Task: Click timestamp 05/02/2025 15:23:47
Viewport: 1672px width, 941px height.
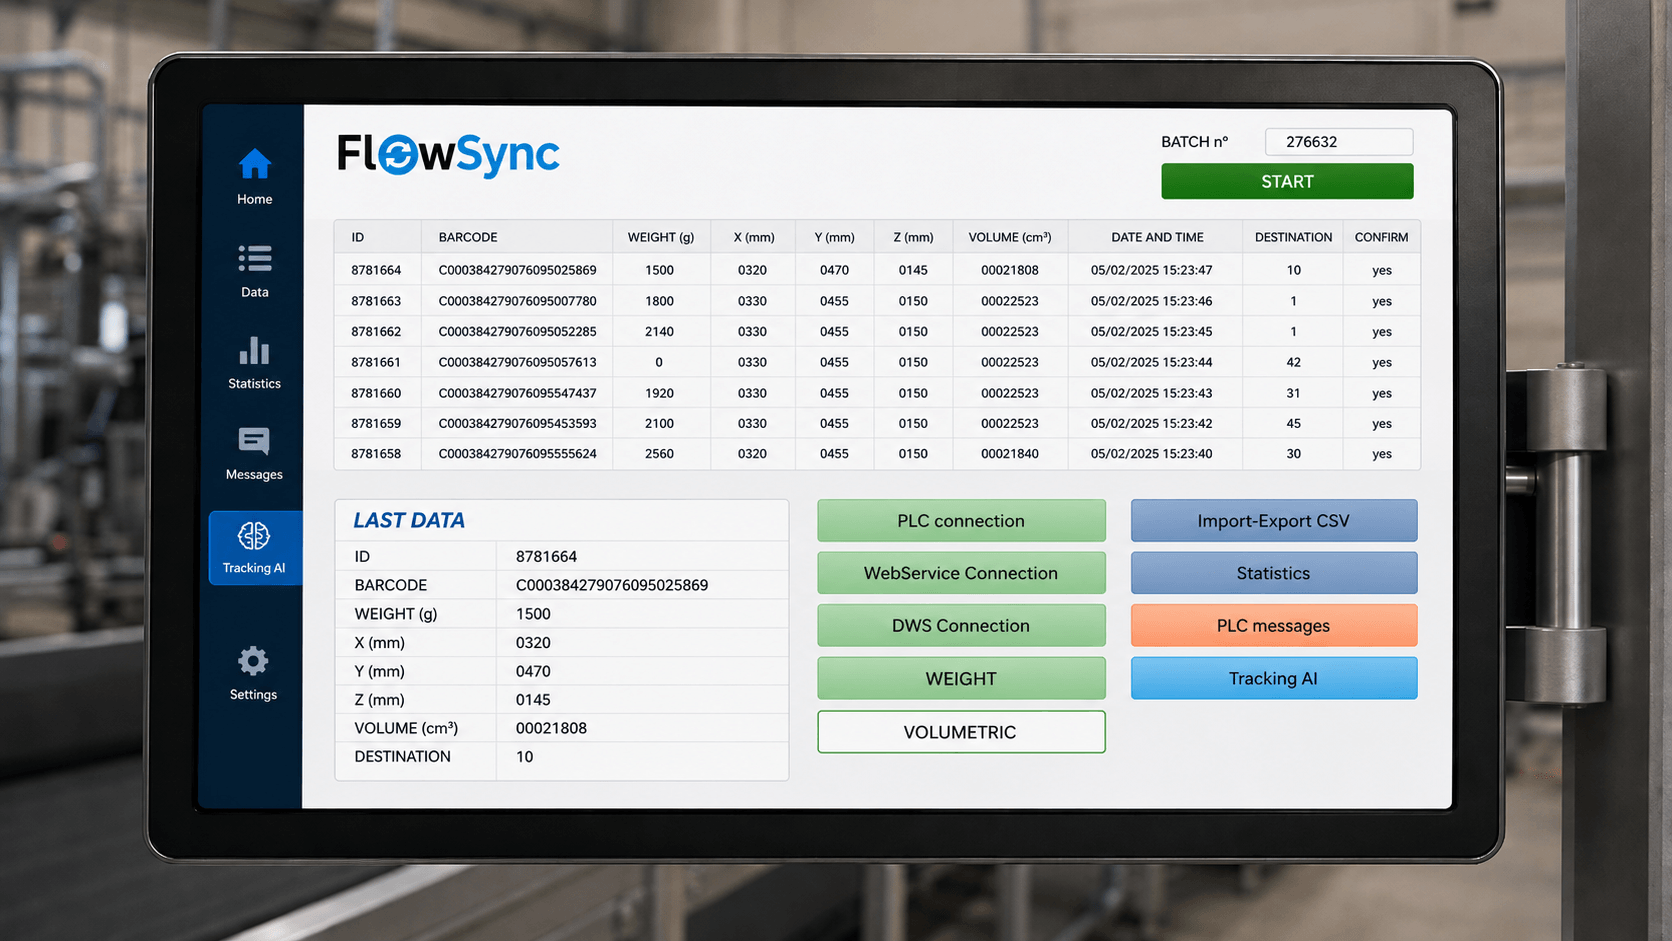Action: (1152, 270)
